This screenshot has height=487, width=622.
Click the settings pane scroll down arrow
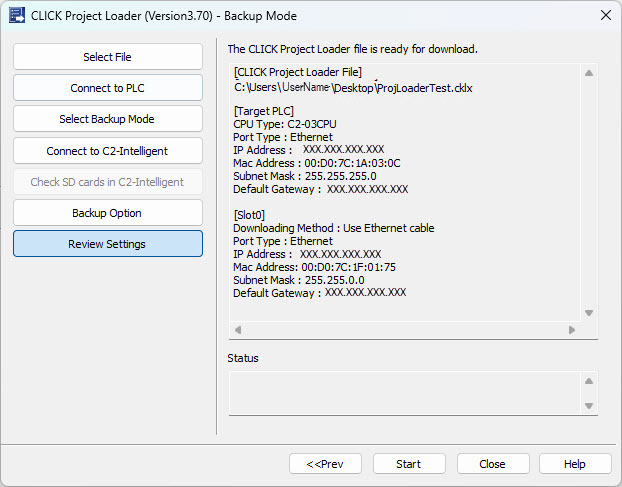pyautogui.click(x=589, y=313)
